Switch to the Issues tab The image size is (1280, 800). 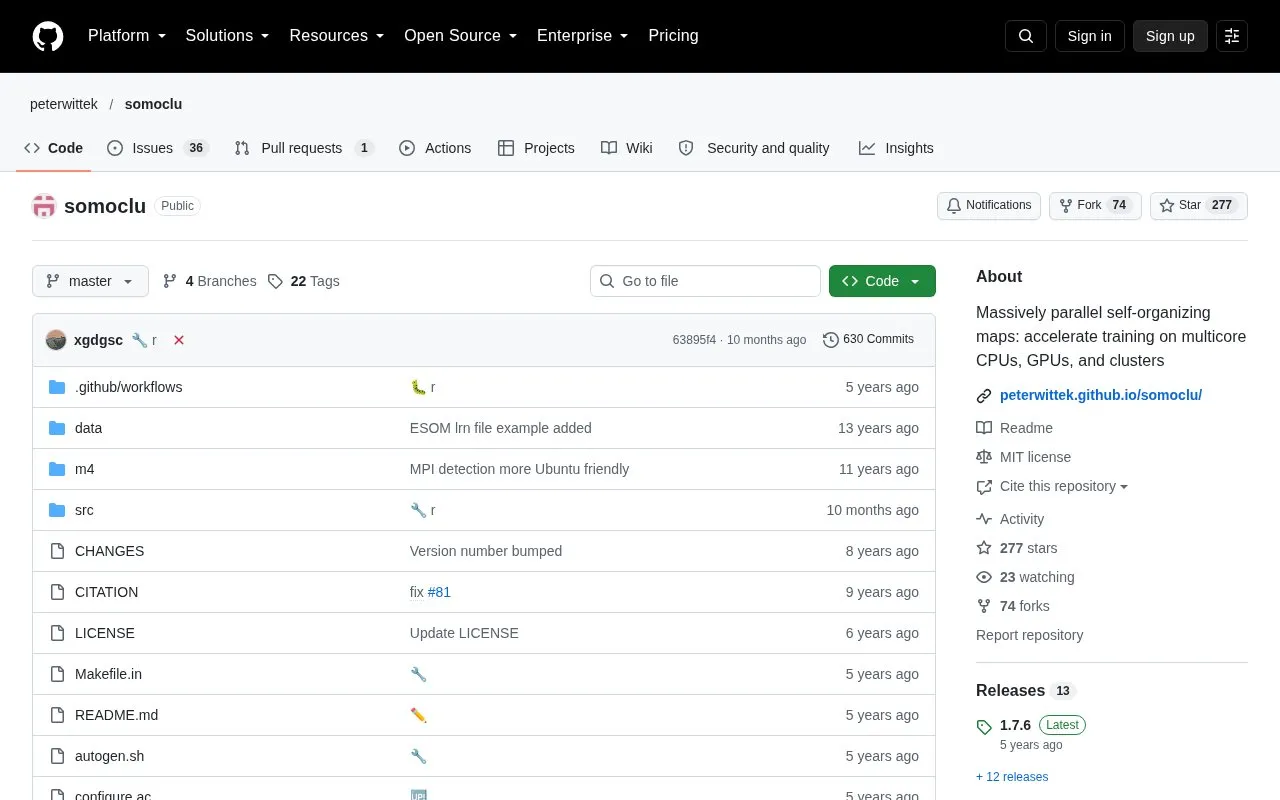pos(157,148)
